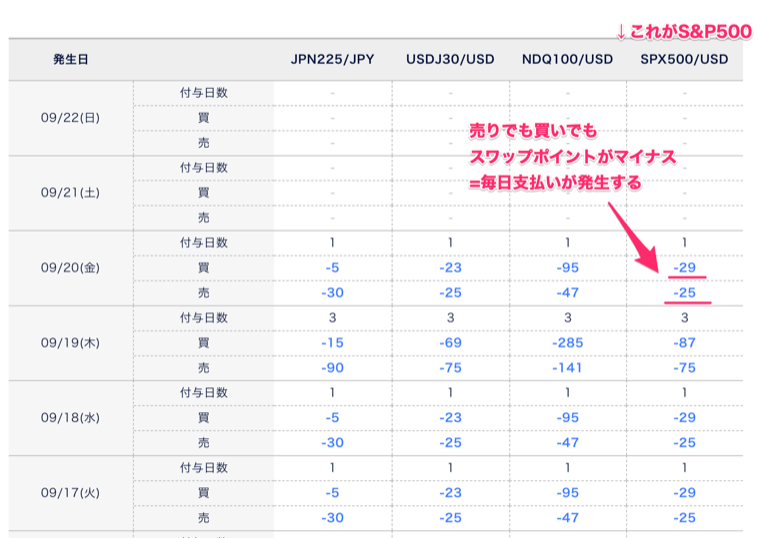The height and width of the screenshot is (538, 760).
Task: Click 09/20 NDQ100/USD sell value -47
Action: coord(568,293)
